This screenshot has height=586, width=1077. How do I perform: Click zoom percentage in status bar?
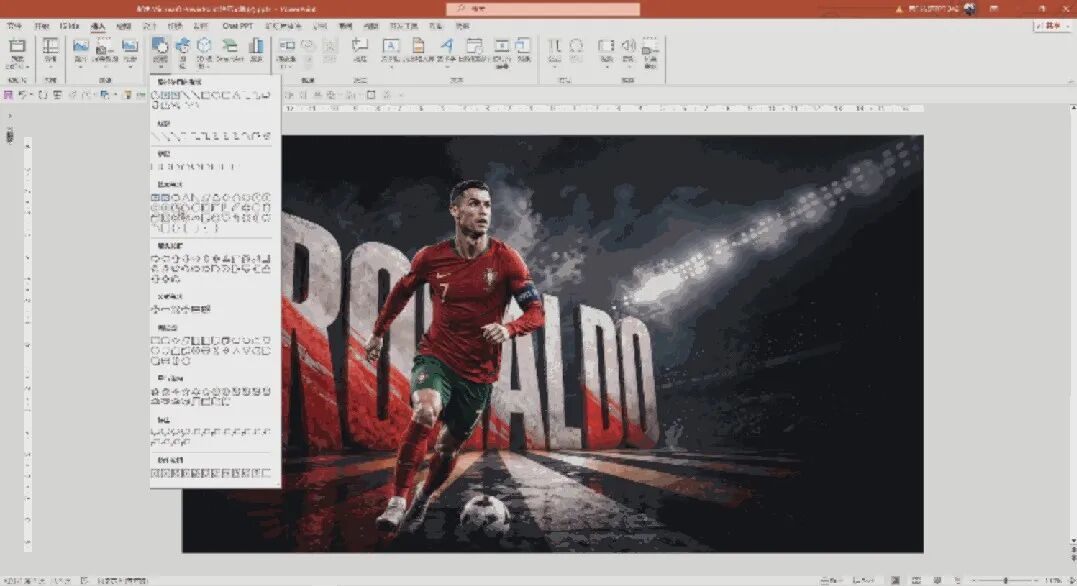coord(1053,581)
